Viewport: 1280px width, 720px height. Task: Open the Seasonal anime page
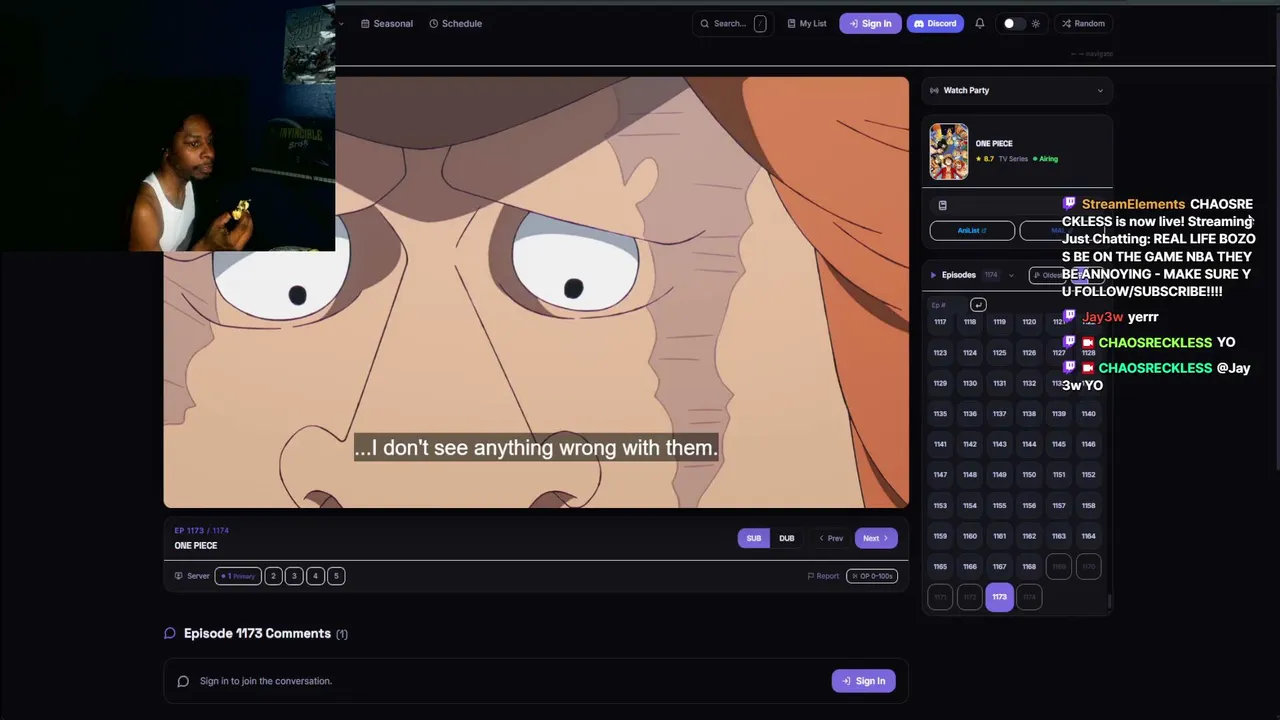(x=386, y=23)
